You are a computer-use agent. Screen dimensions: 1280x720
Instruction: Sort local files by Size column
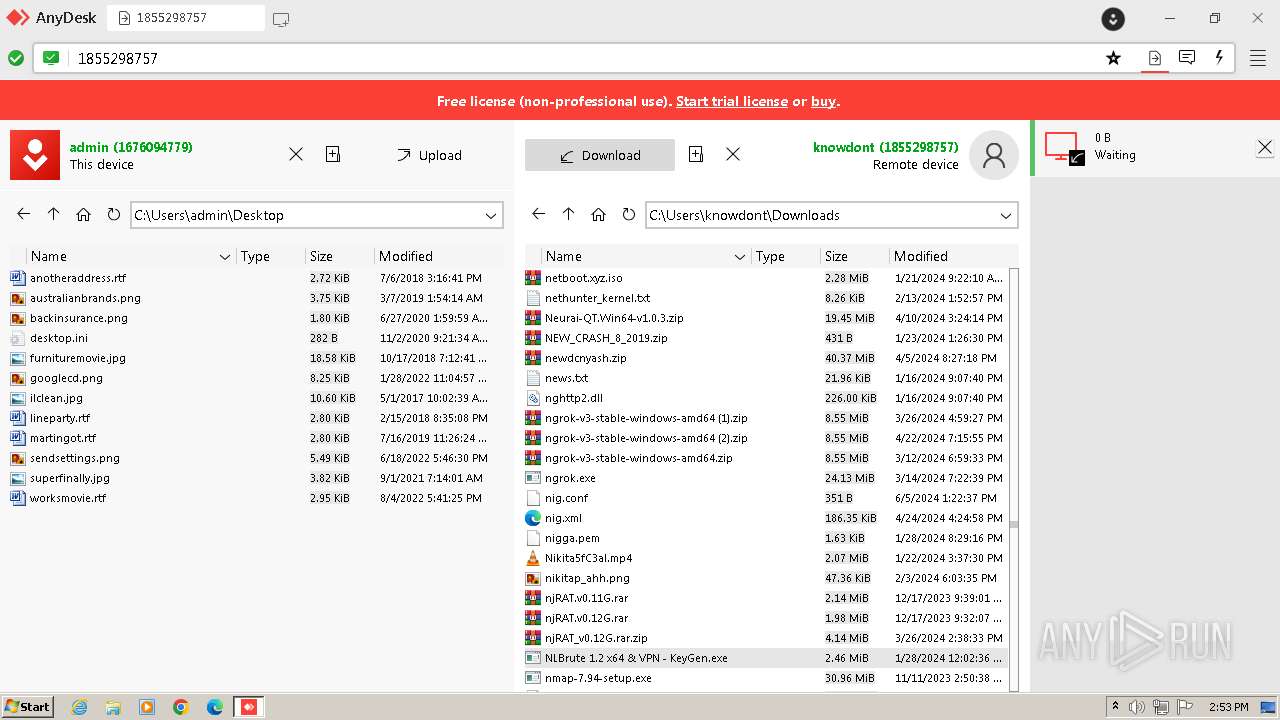coord(339,256)
